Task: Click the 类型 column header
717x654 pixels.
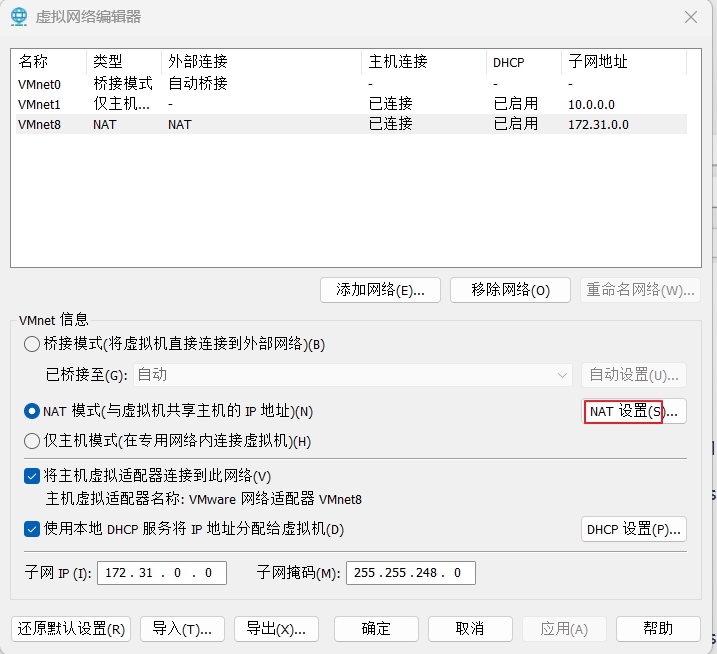Action: [x=124, y=61]
